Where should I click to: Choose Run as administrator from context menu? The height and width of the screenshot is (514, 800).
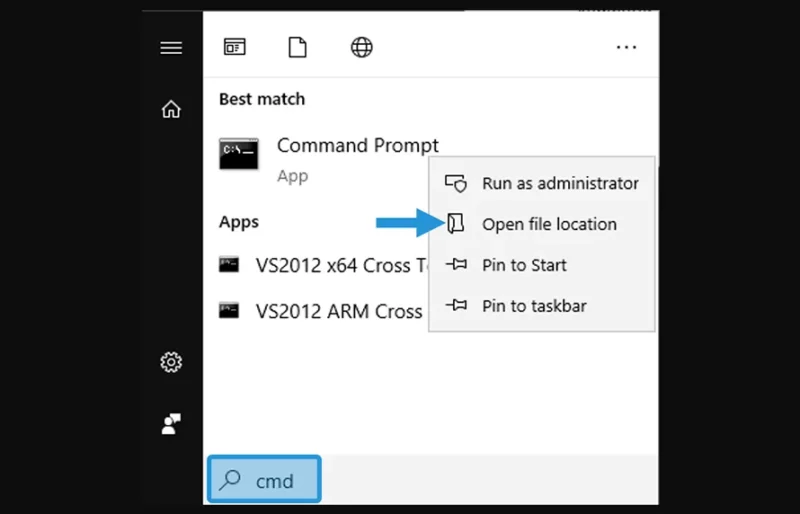click(x=542, y=183)
